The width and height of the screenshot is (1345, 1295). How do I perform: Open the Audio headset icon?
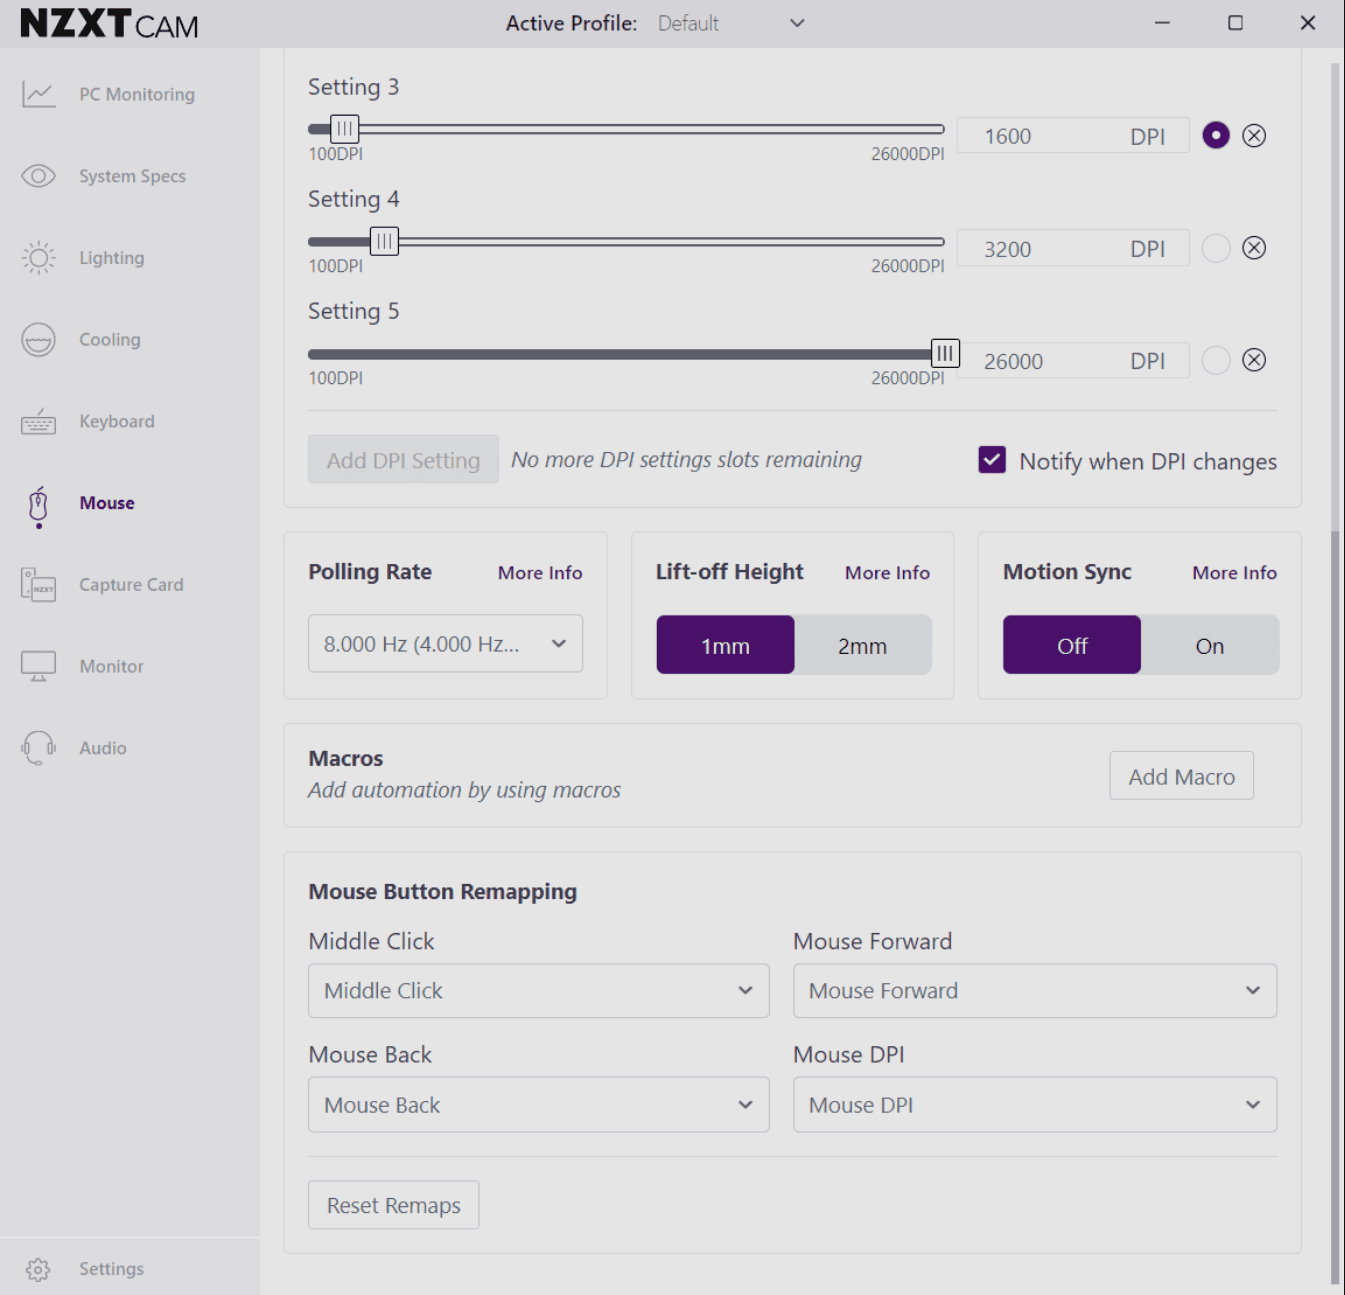38,748
